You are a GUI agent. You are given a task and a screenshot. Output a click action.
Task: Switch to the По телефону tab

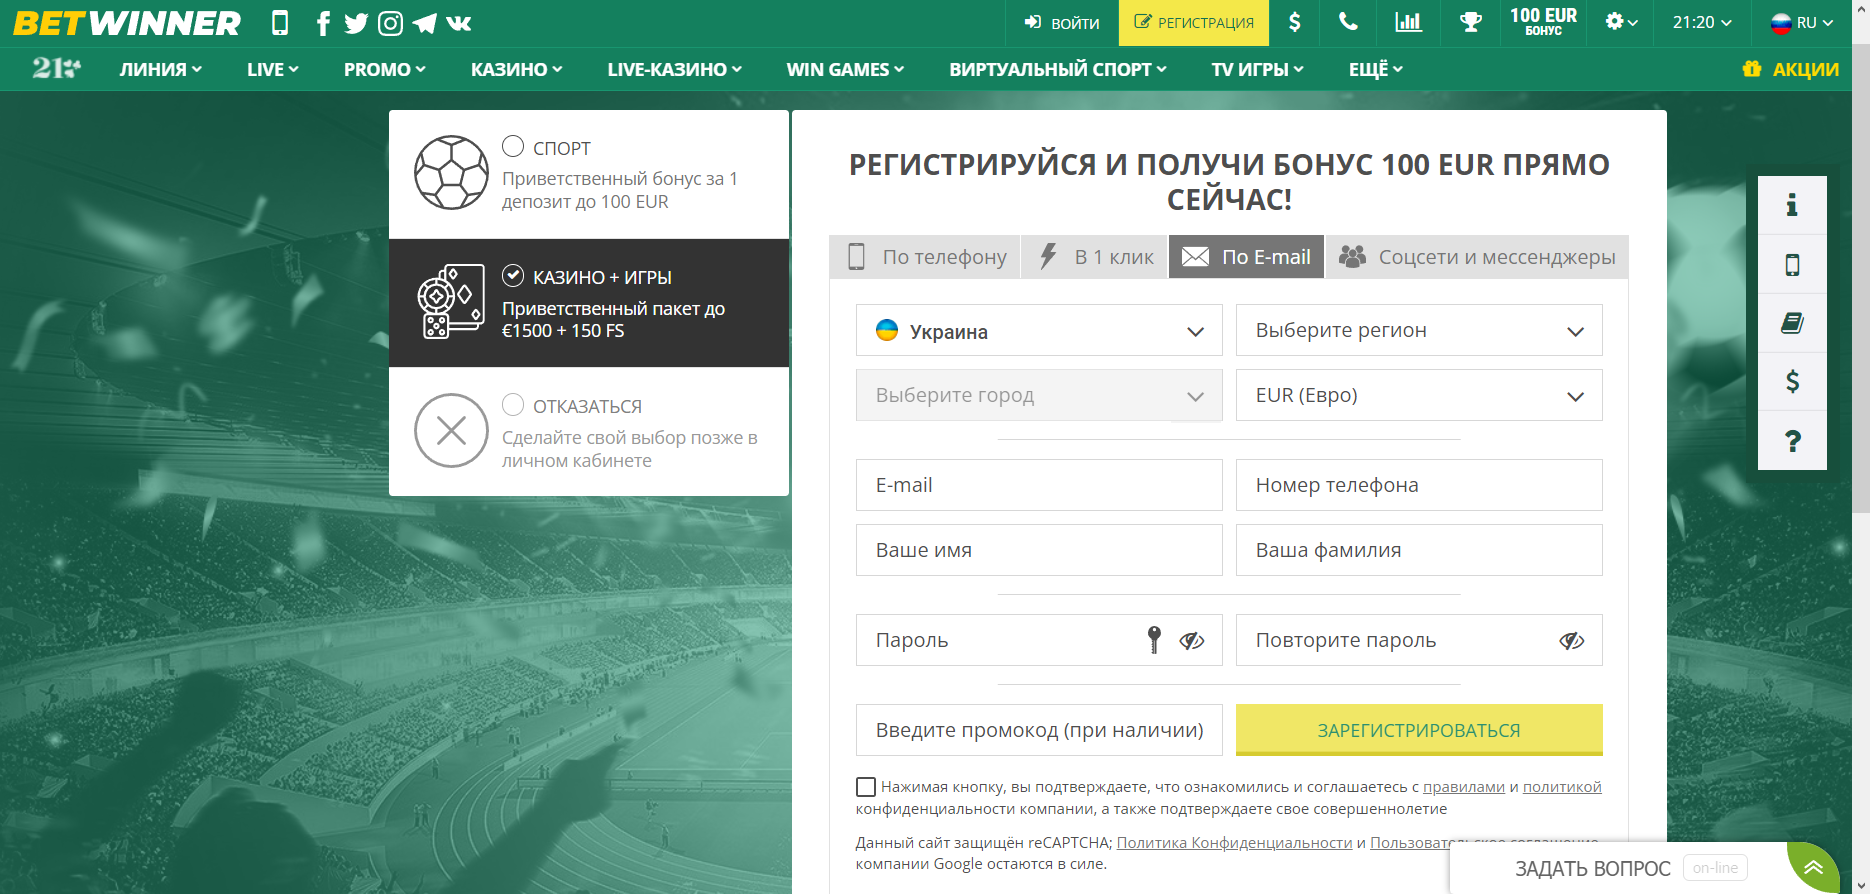click(x=925, y=257)
